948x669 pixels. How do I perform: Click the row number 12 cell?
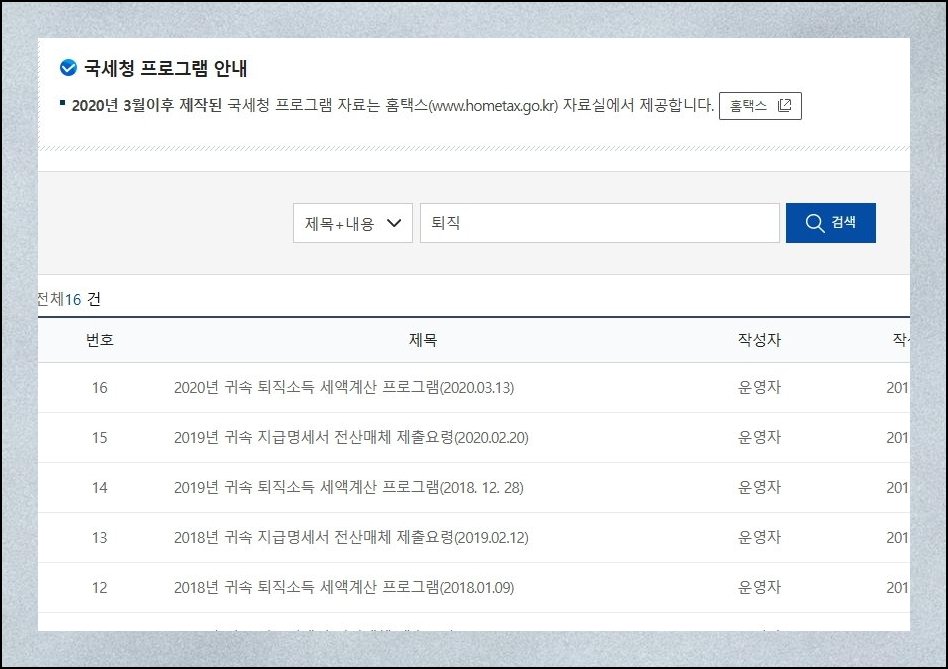pos(100,587)
